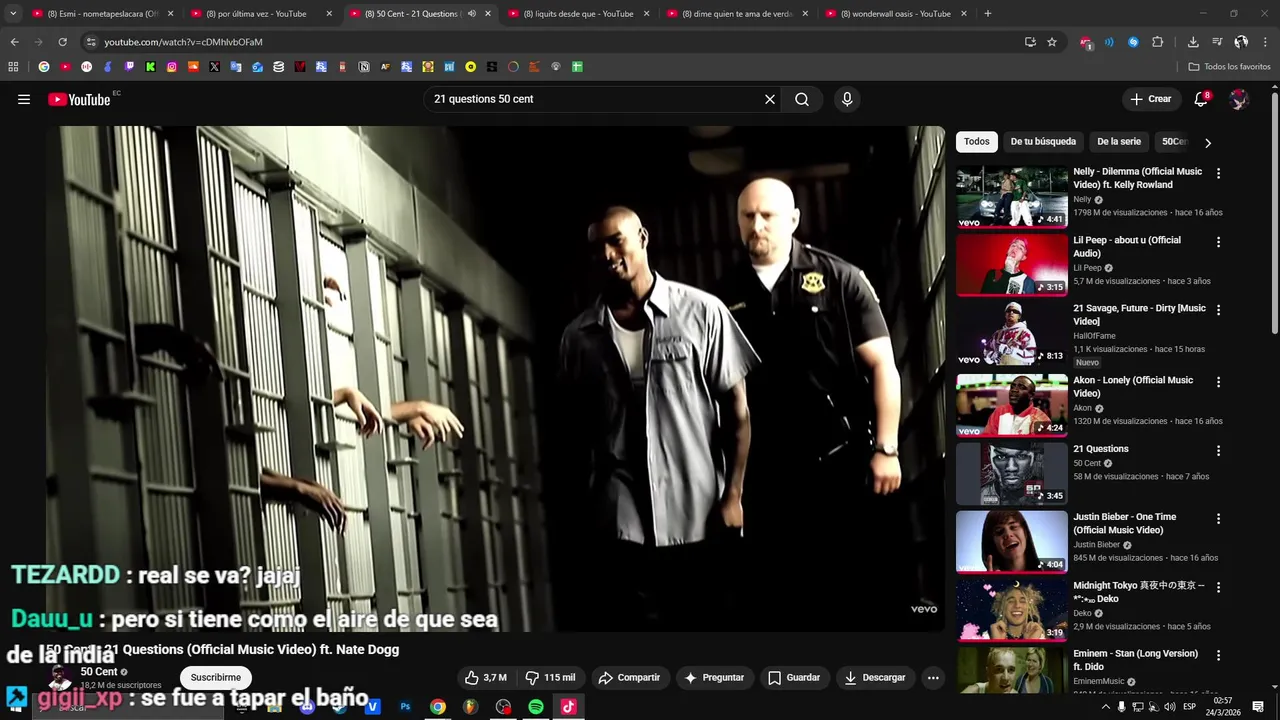Screen dimensions: 1280x720
Task: Show more filter chips with the arrow
Action: (1208, 143)
